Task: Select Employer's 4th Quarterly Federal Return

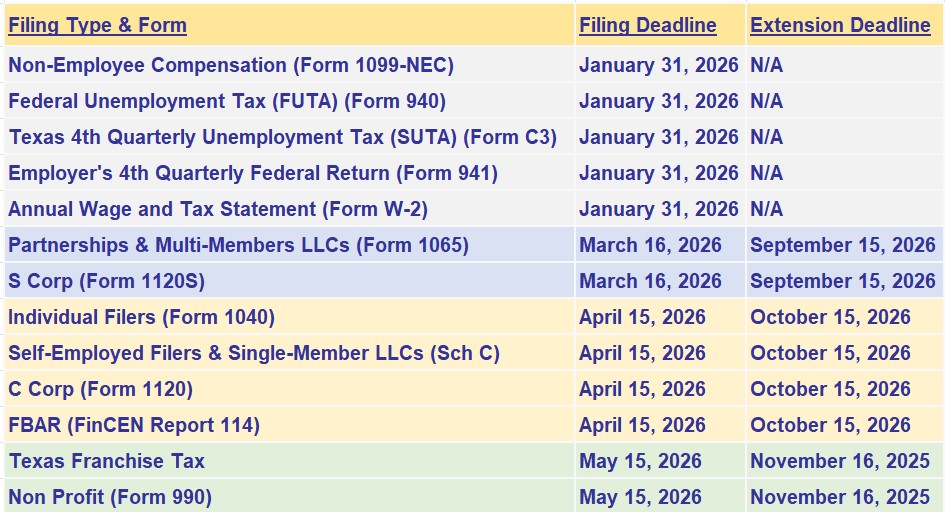Action: pyautogui.click(x=253, y=173)
